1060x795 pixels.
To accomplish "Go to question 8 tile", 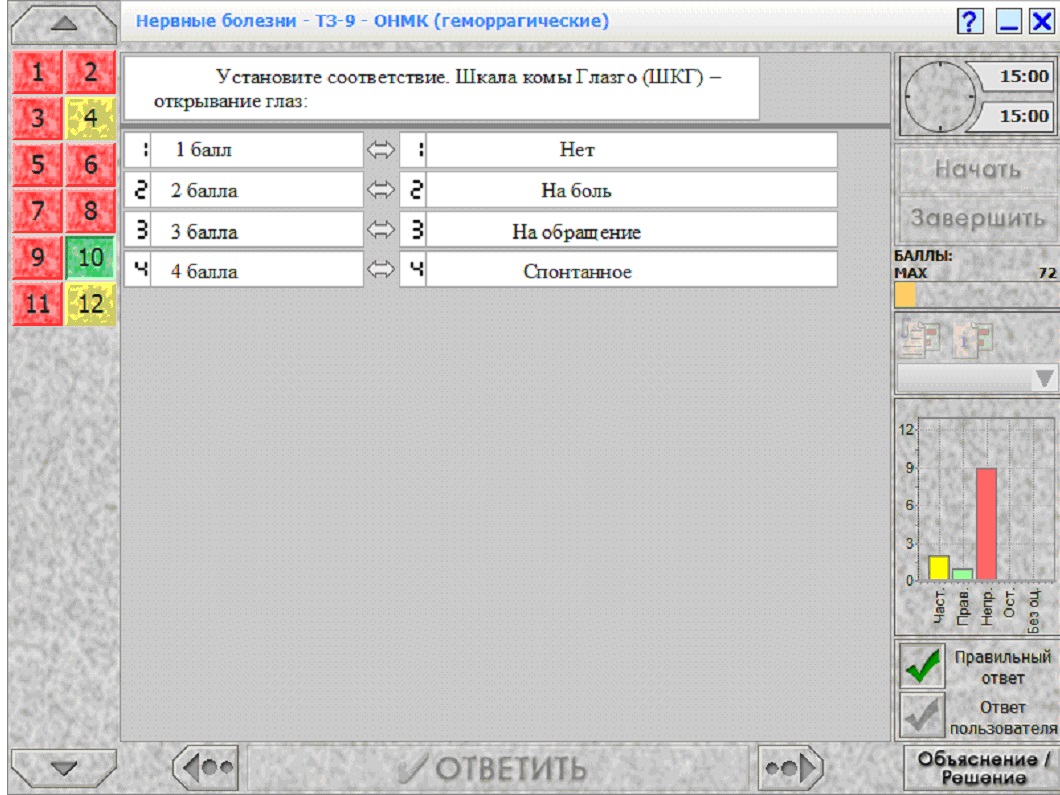I will pyautogui.click(x=91, y=211).
